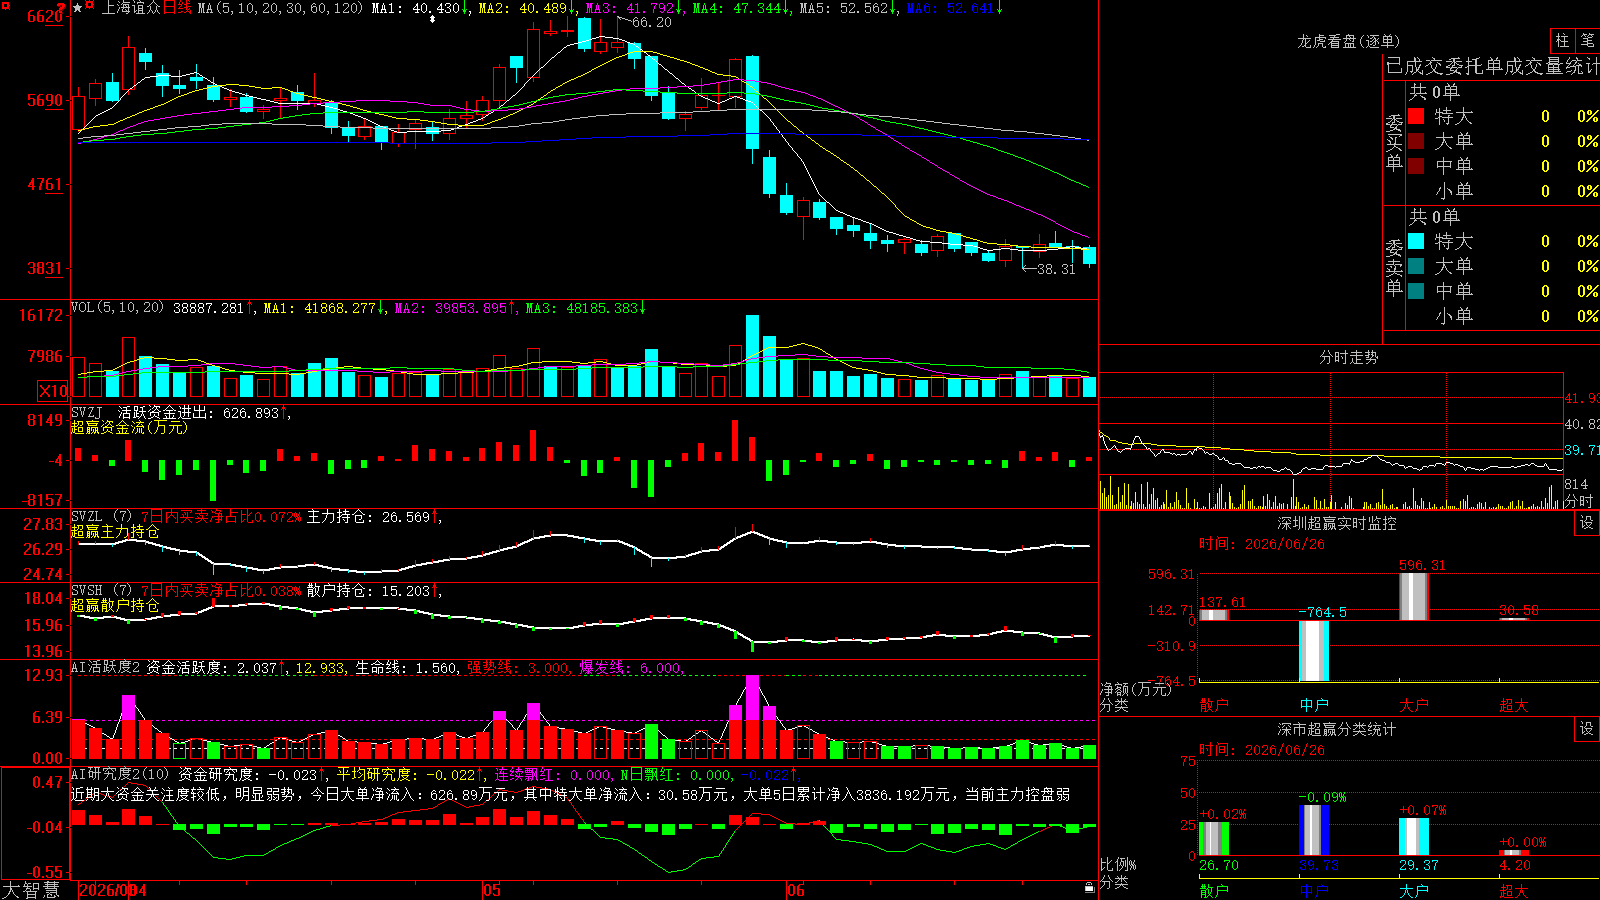Click the 06 month marker on date axis
This screenshot has width=1600, height=900.
795,890
